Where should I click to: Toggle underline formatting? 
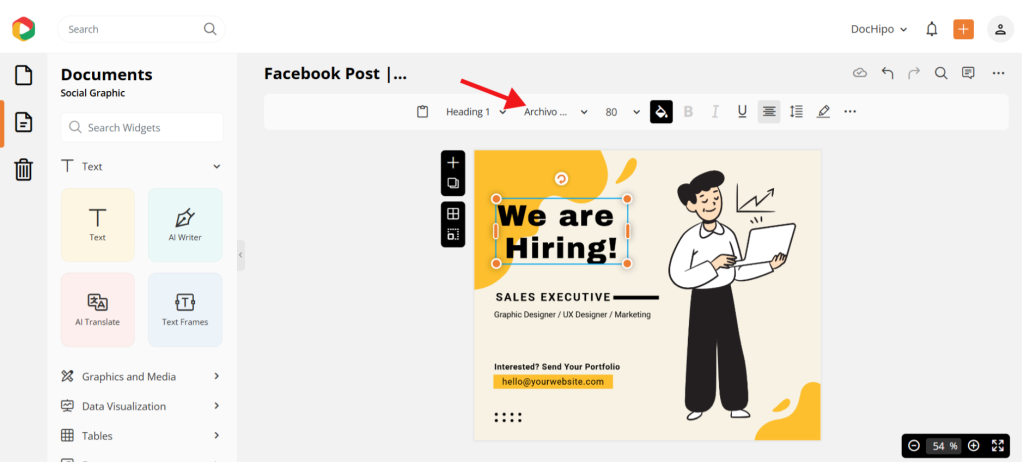(x=742, y=112)
